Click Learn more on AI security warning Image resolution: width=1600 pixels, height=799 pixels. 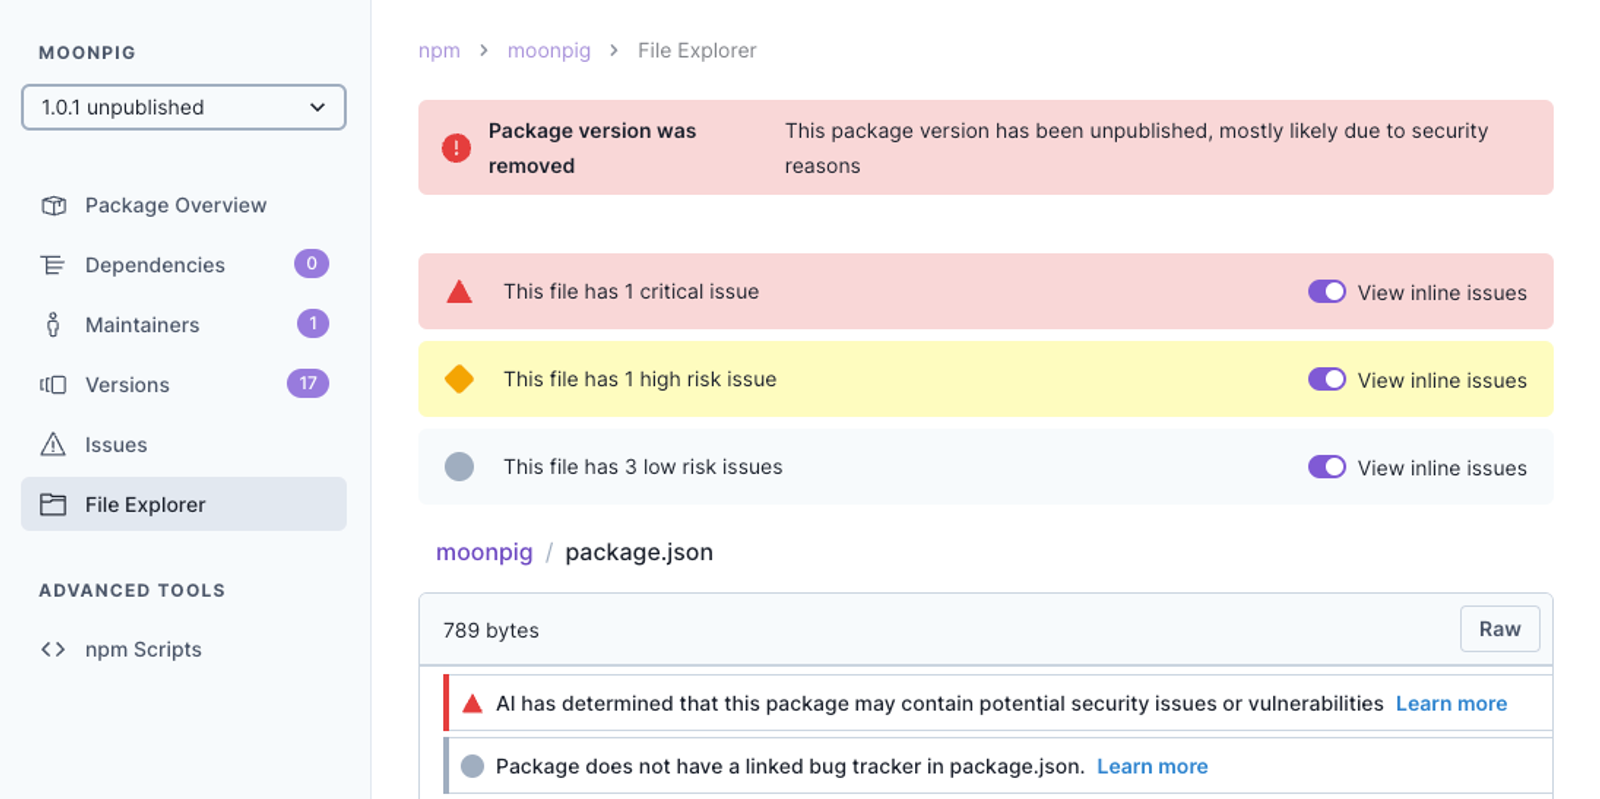point(1451,703)
